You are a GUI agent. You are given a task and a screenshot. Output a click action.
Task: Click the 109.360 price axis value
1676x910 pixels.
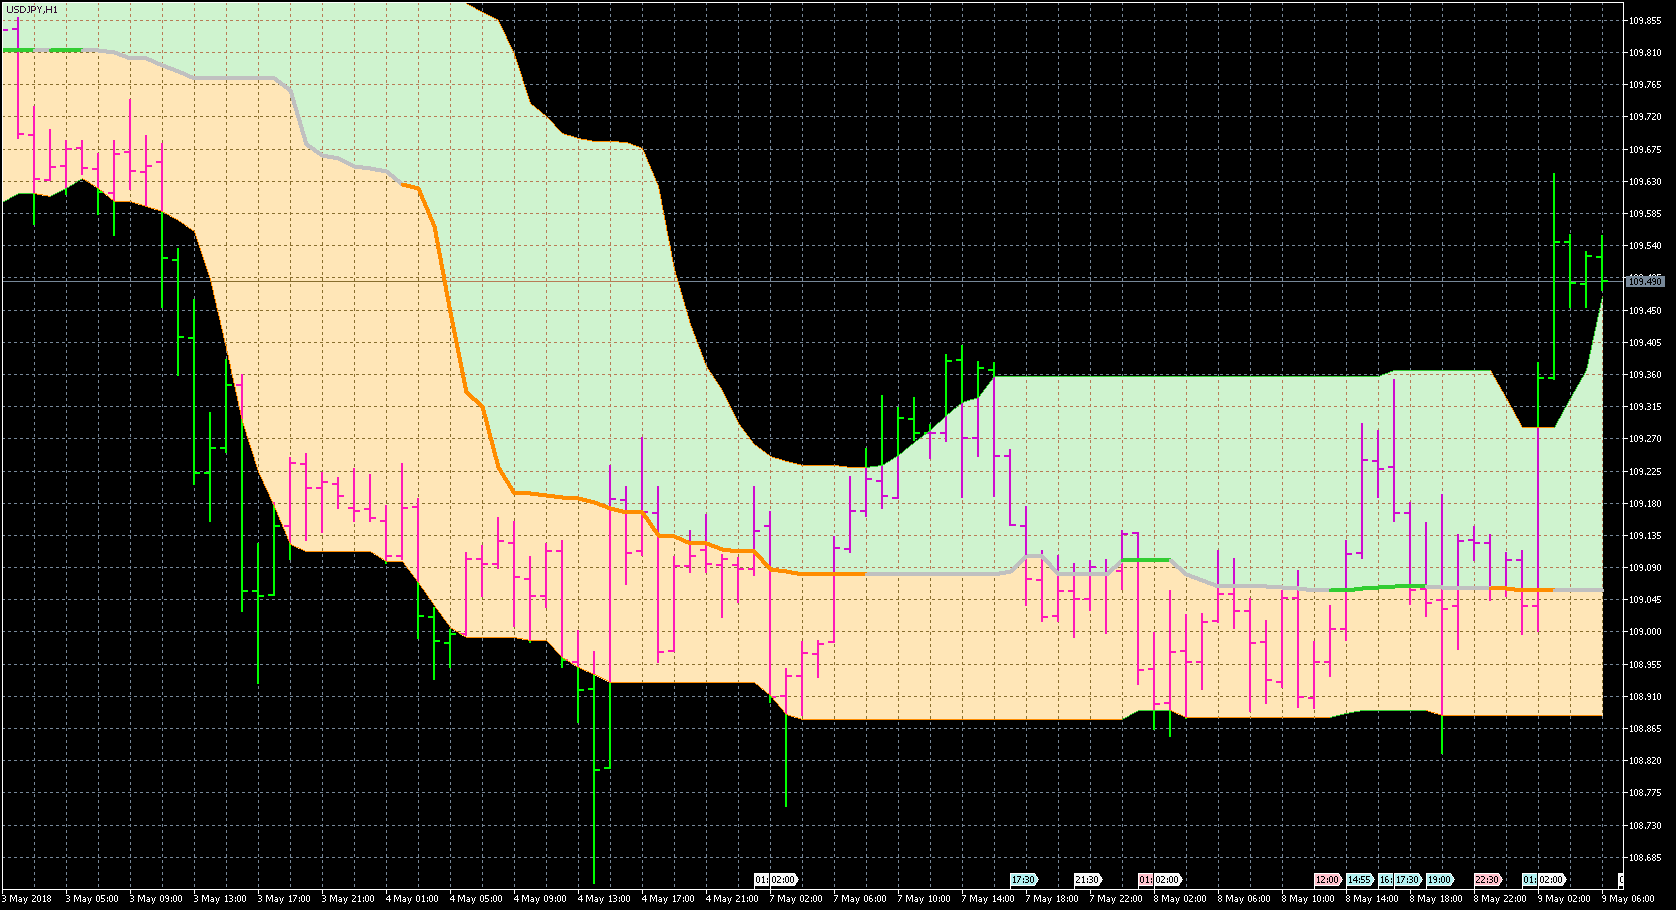coord(1645,375)
